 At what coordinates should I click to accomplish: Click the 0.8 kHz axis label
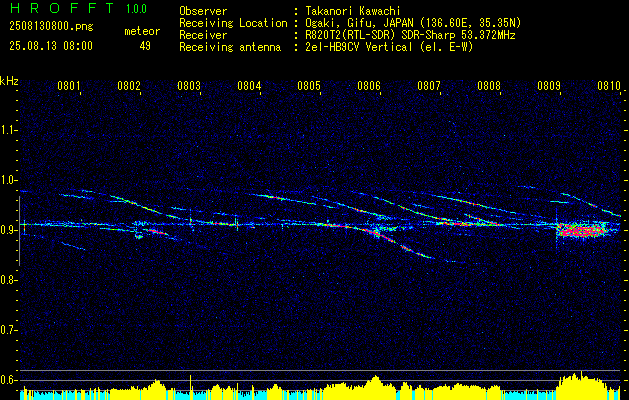(8, 280)
